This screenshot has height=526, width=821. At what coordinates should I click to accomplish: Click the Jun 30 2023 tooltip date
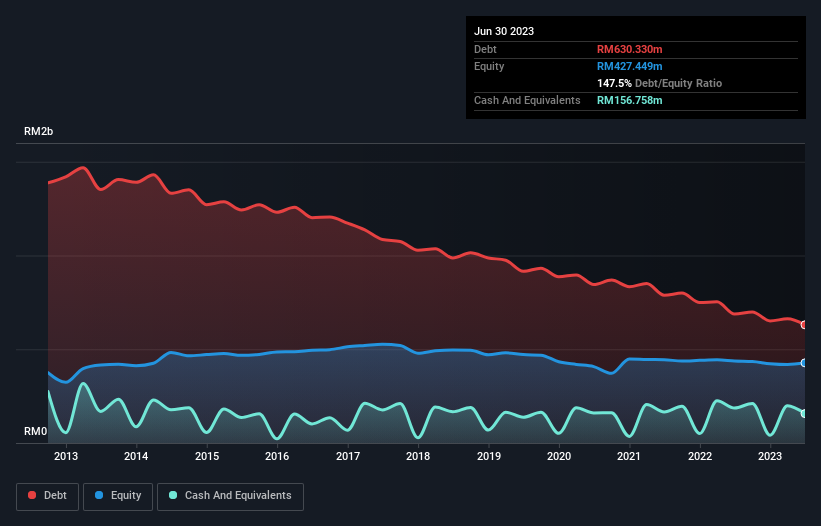click(x=504, y=31)
